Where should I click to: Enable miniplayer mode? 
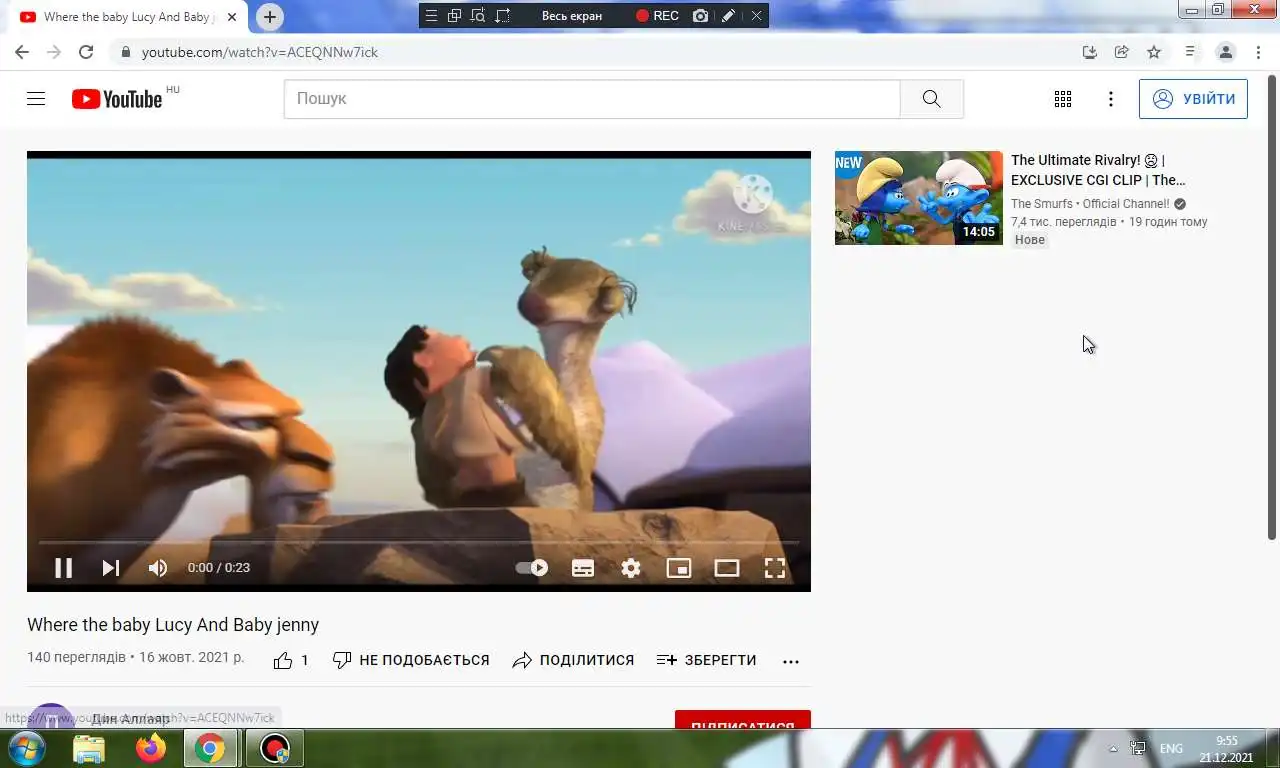[x=679, y=568]
